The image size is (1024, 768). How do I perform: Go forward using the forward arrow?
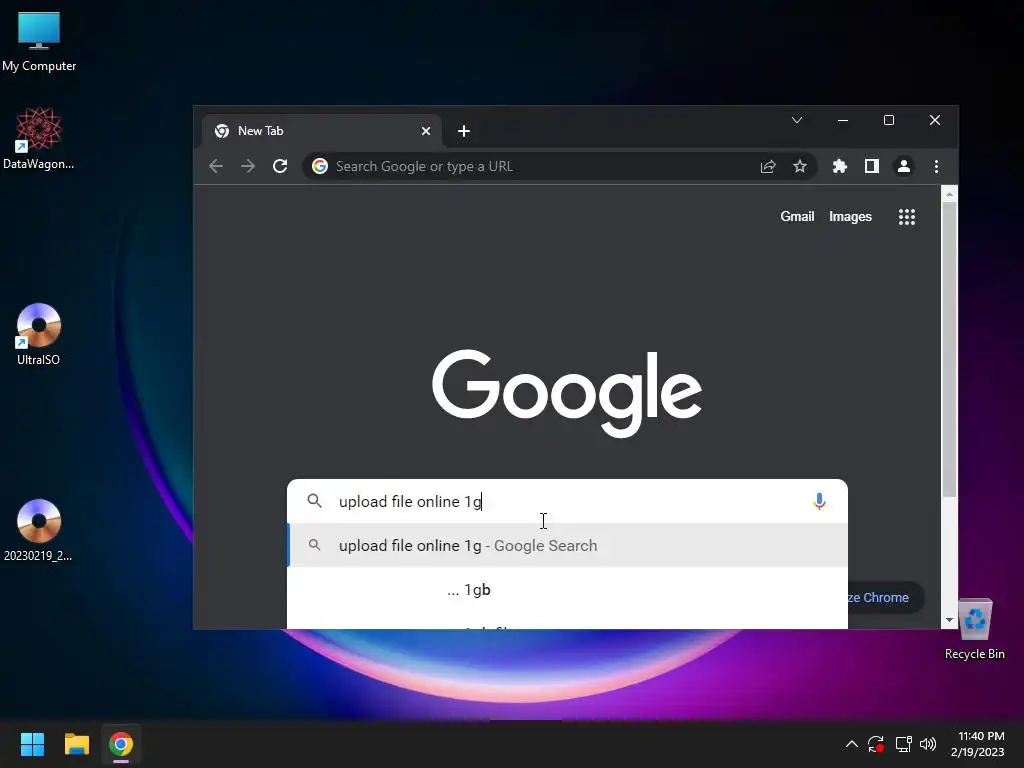click(x=248, y=167)
